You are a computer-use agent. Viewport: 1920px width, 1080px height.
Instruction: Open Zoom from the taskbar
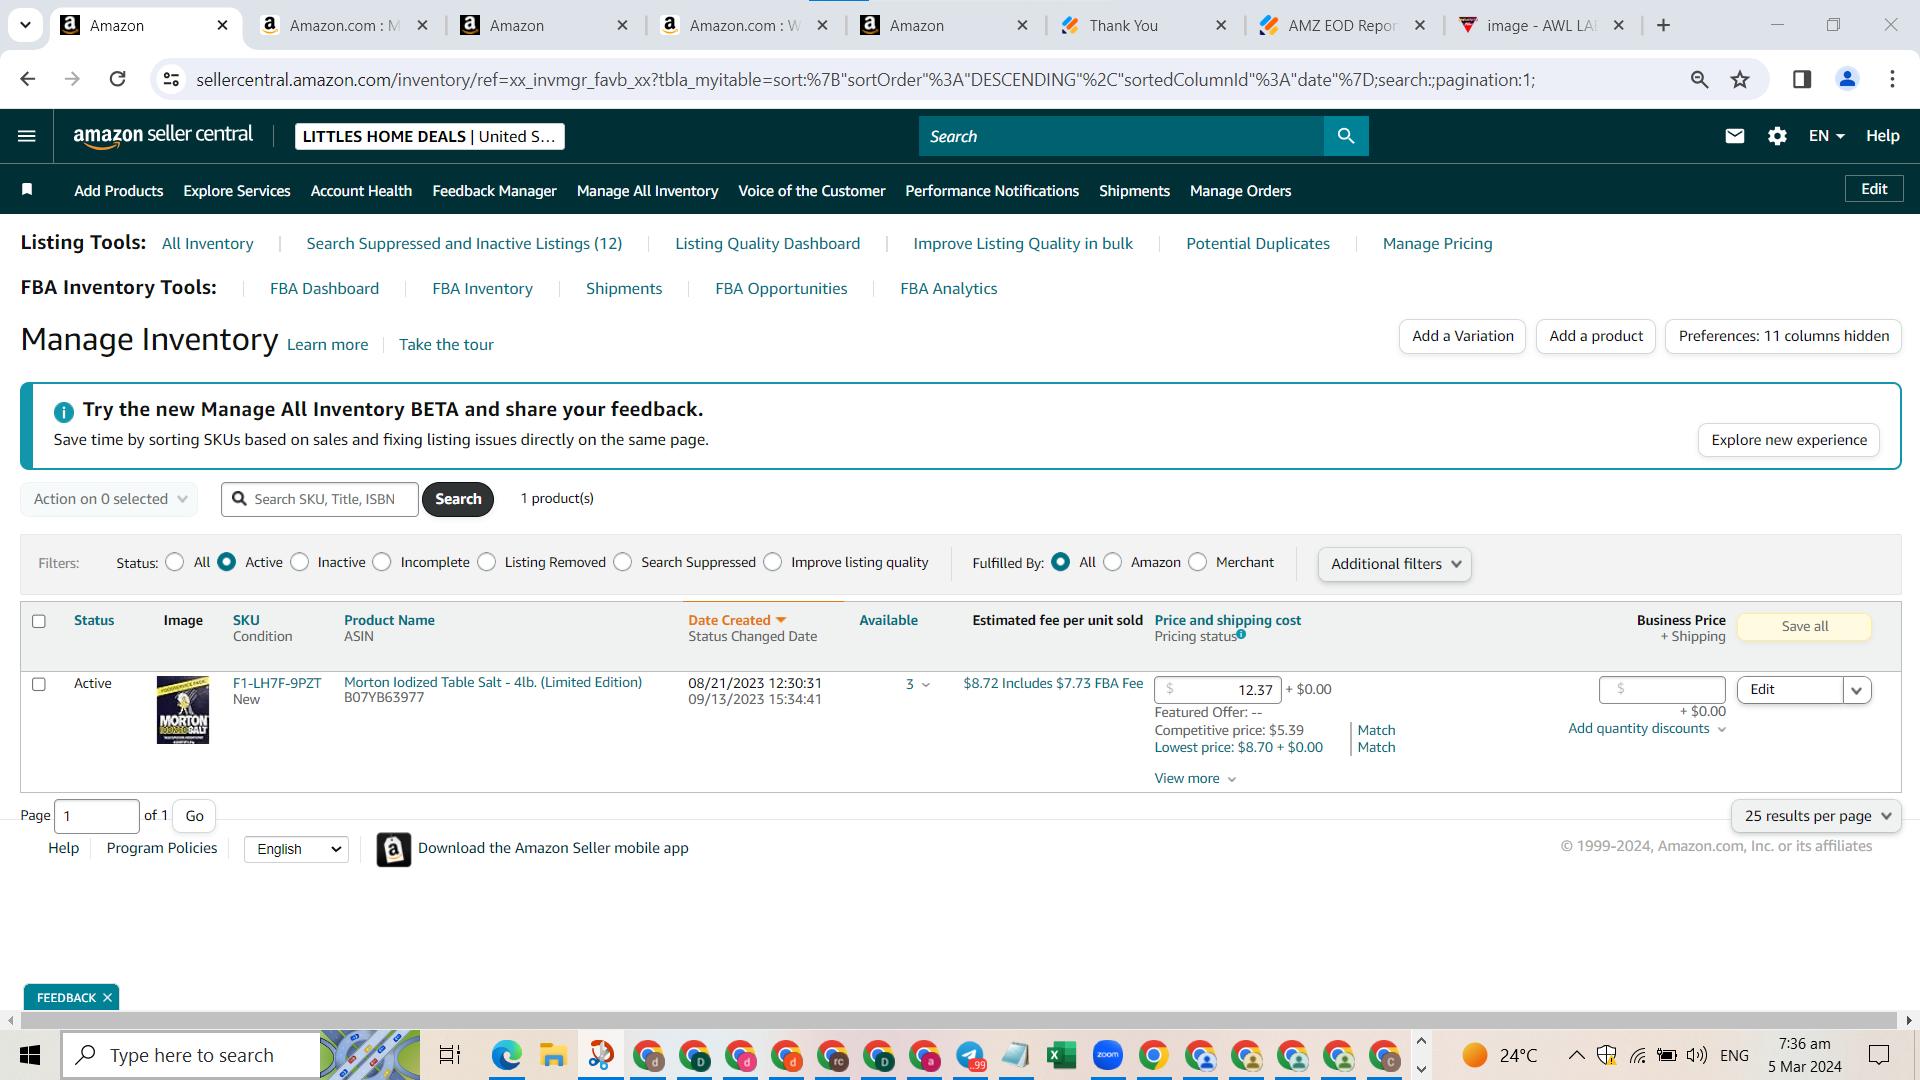(1107, 1055)
